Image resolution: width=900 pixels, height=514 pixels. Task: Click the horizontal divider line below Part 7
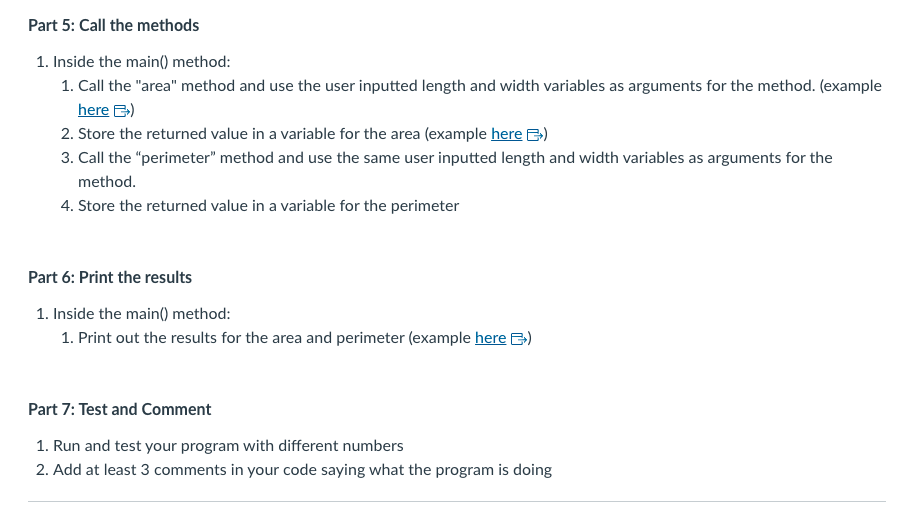[x=457, y=502]
